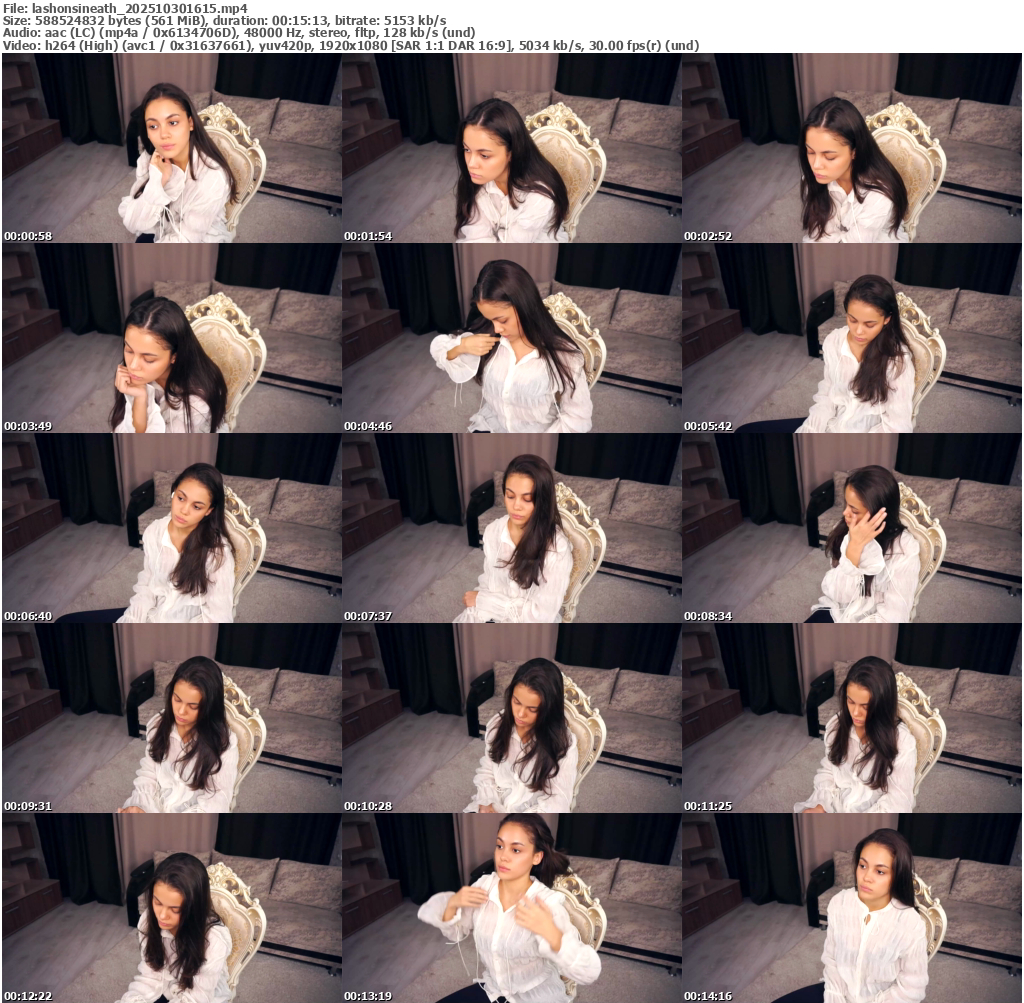Viewport: 1024px width, 1003px height.
Task: Select the thumbnail frame at 00:03:49
Action: pos(172,338)
